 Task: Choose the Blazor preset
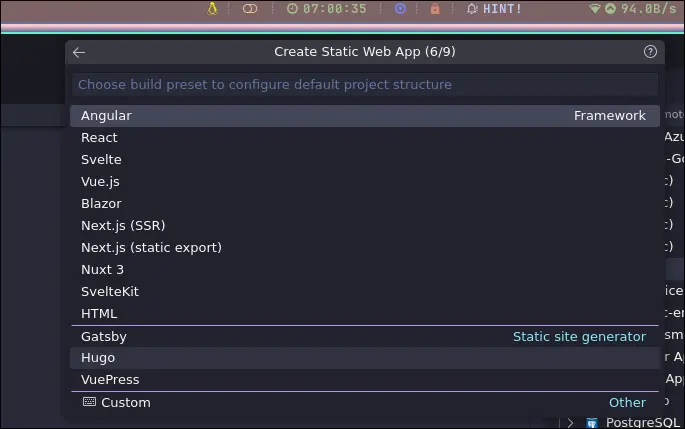point(365,204)
